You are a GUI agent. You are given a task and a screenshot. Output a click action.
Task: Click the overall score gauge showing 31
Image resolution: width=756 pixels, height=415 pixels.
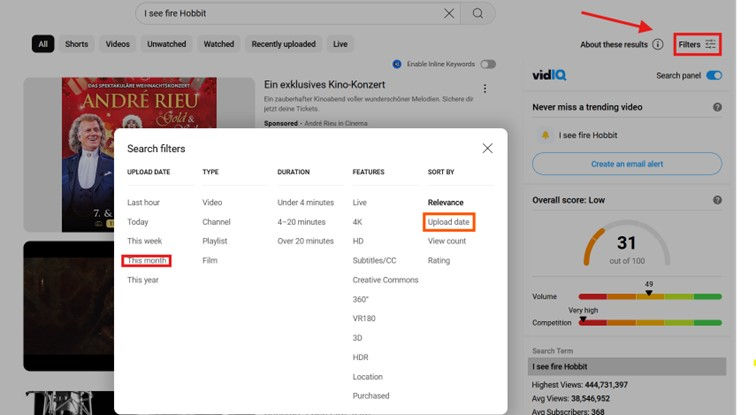tap(627, 243)
